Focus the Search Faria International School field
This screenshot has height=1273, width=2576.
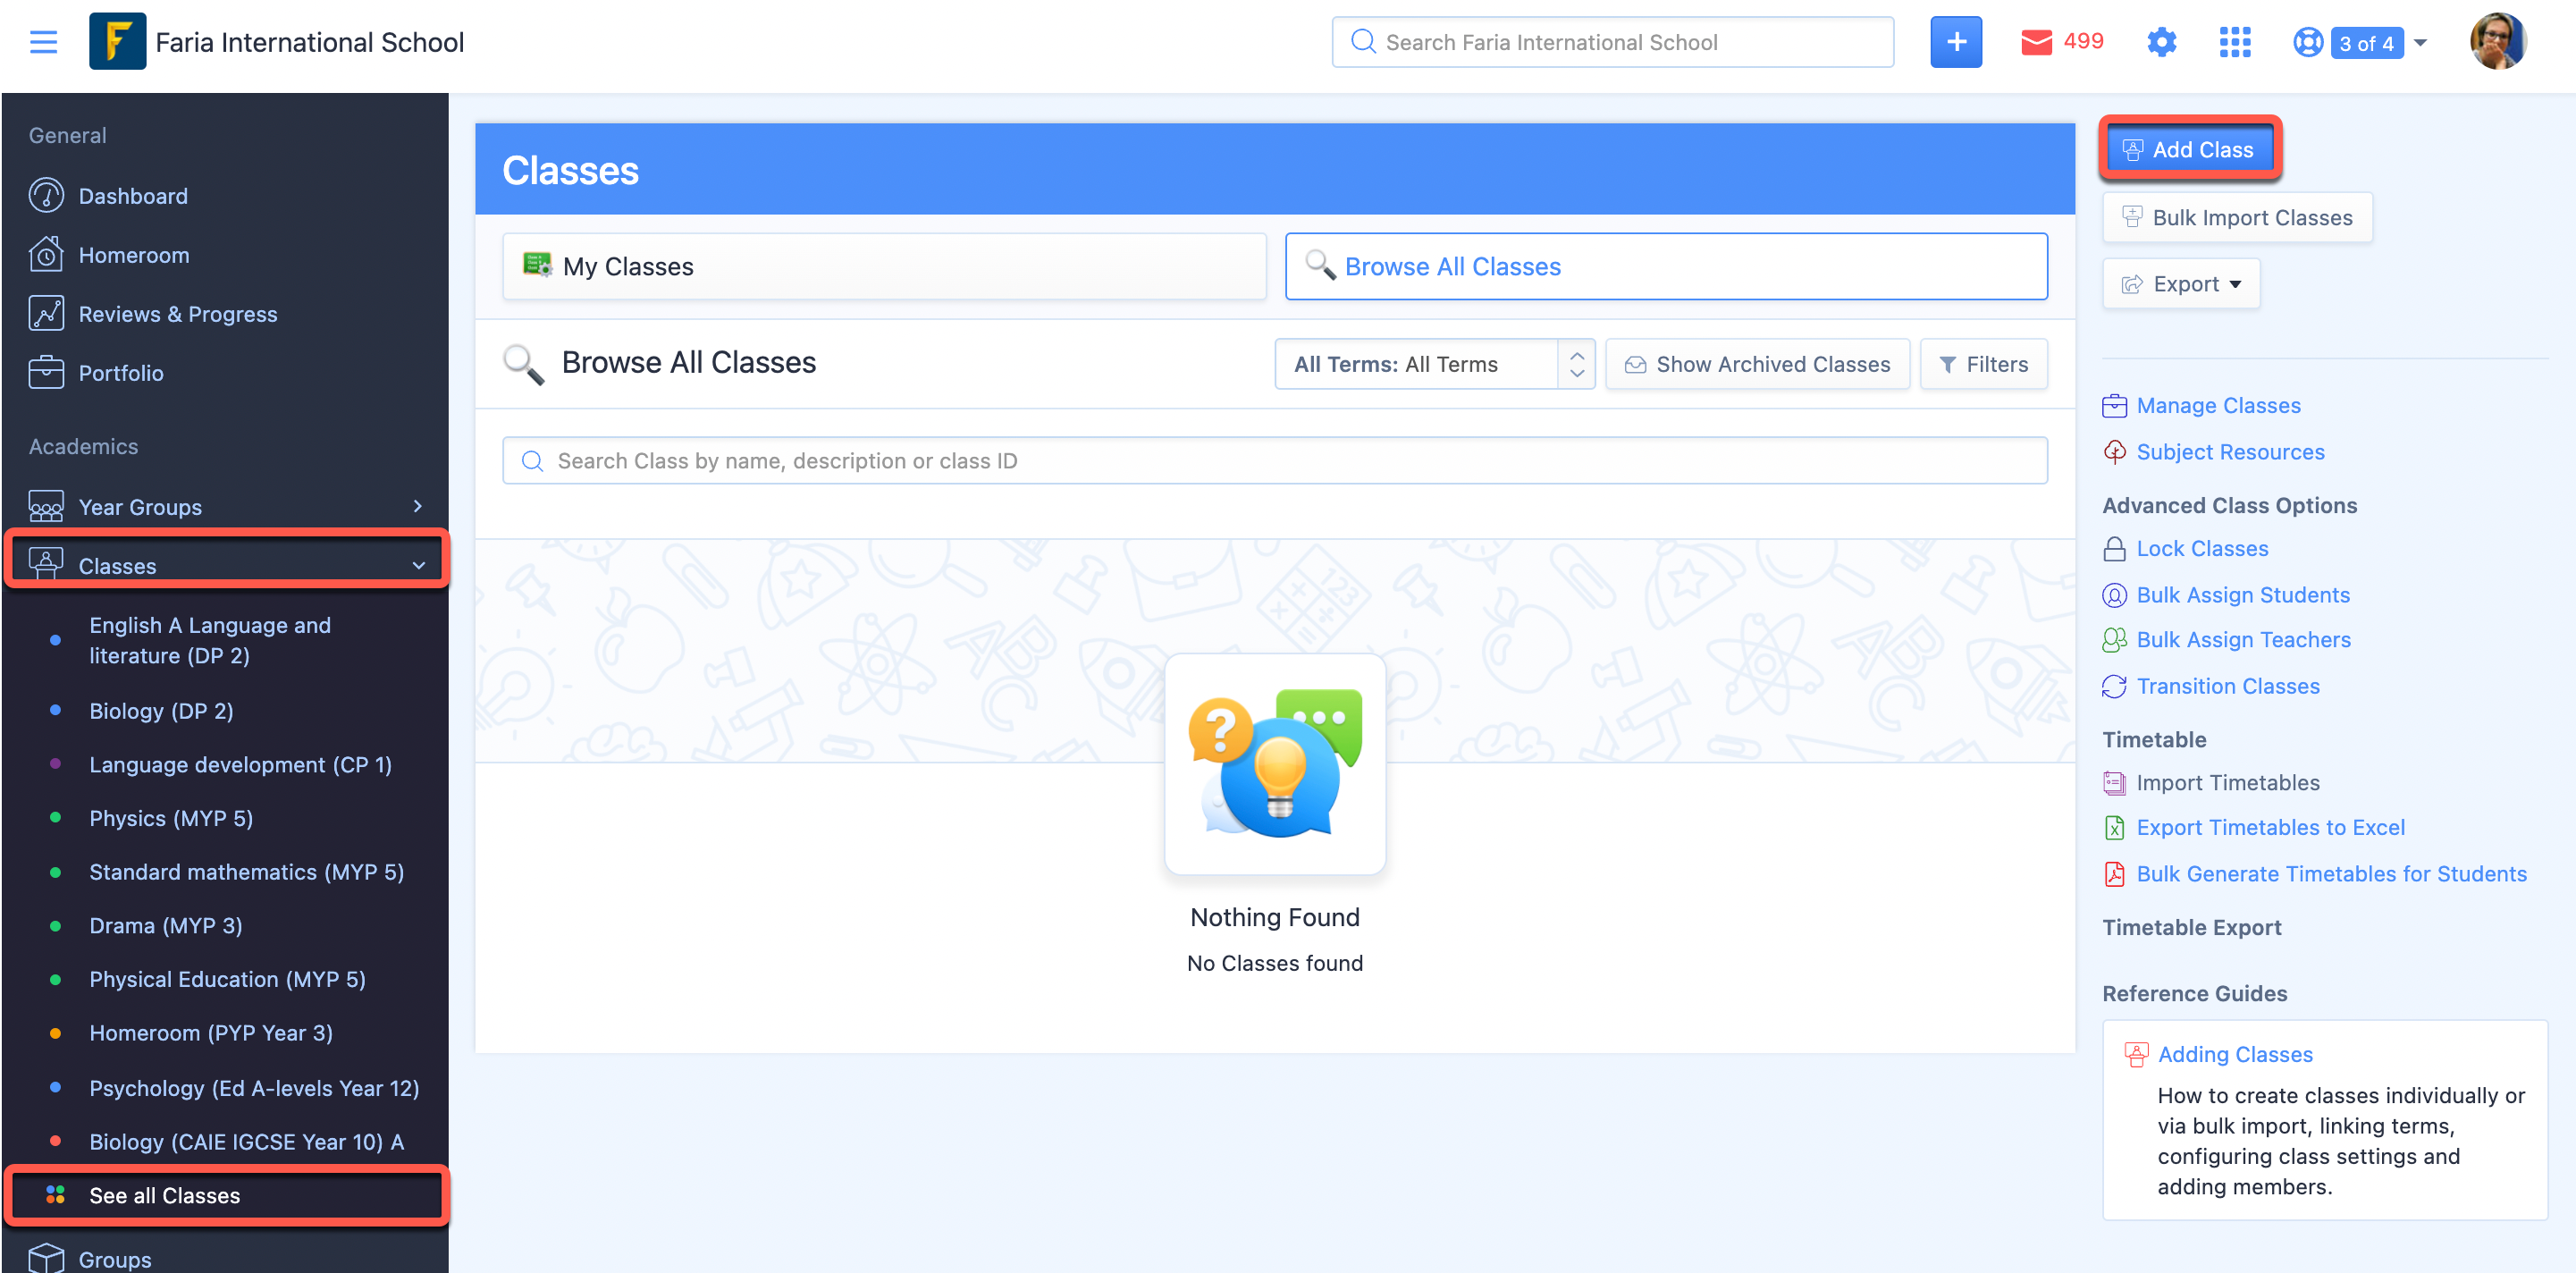tap(1612, 42)
